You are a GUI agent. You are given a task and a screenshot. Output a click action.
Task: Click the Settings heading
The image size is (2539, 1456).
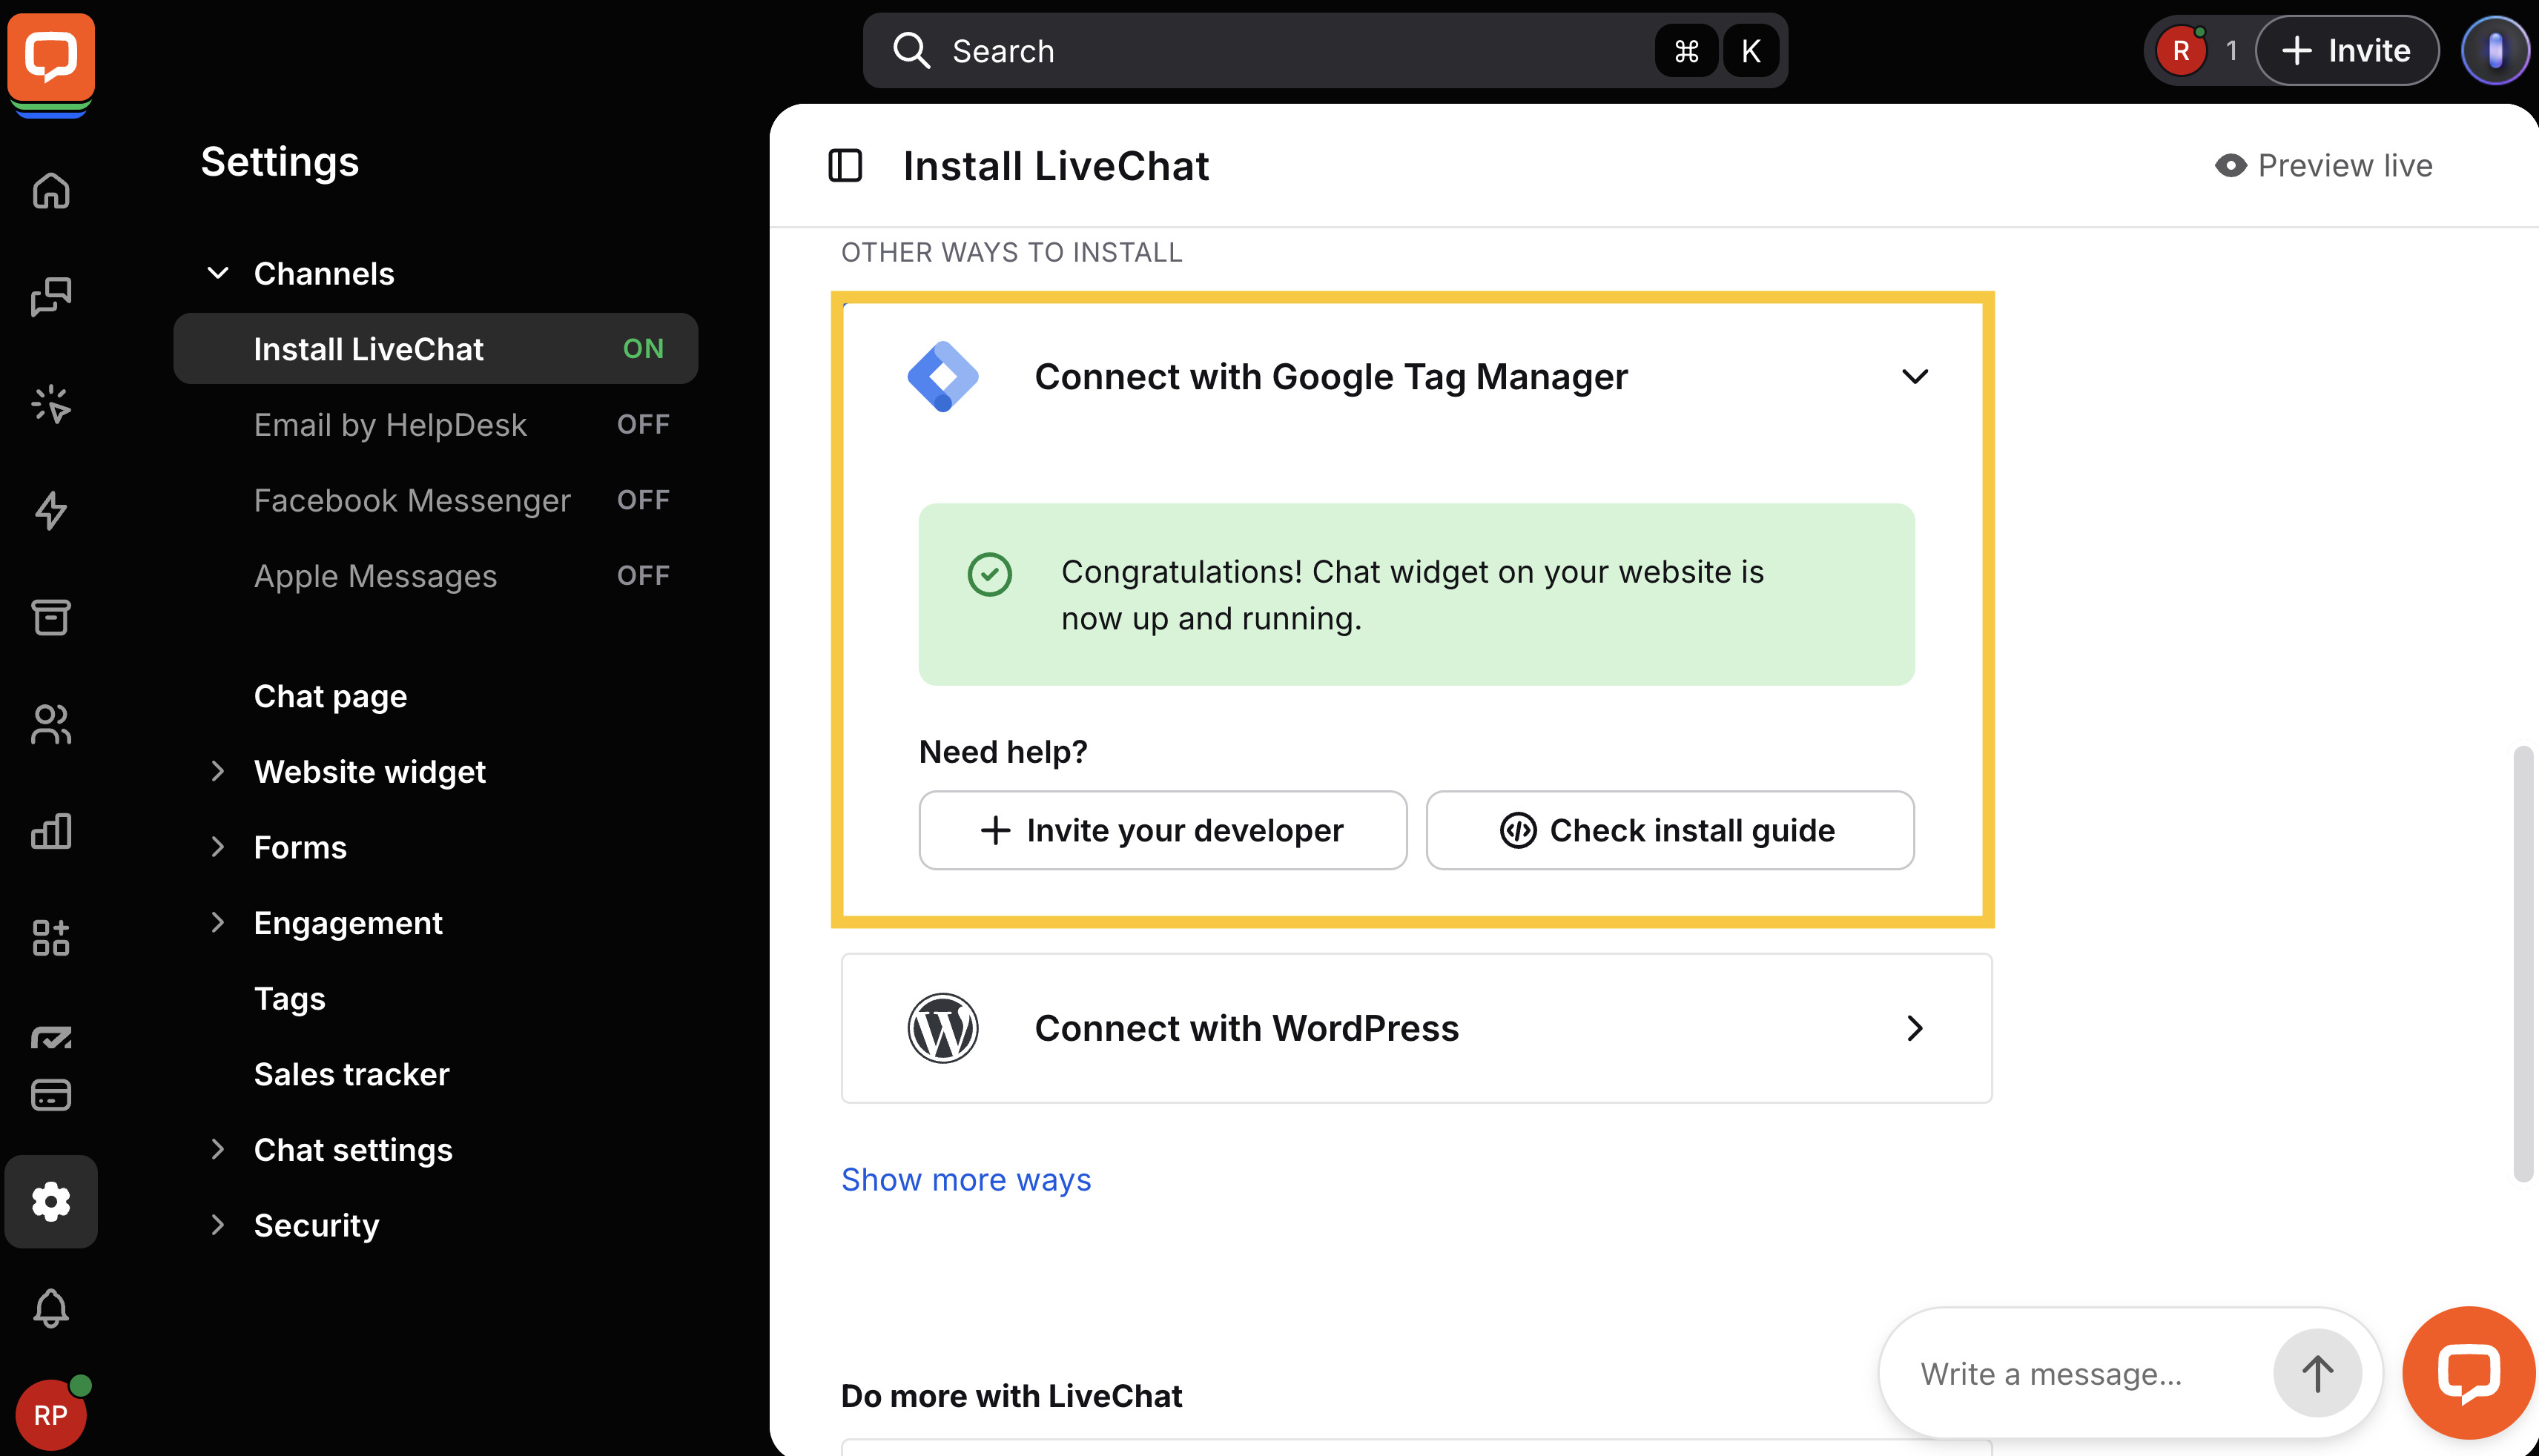pos(279,162)
